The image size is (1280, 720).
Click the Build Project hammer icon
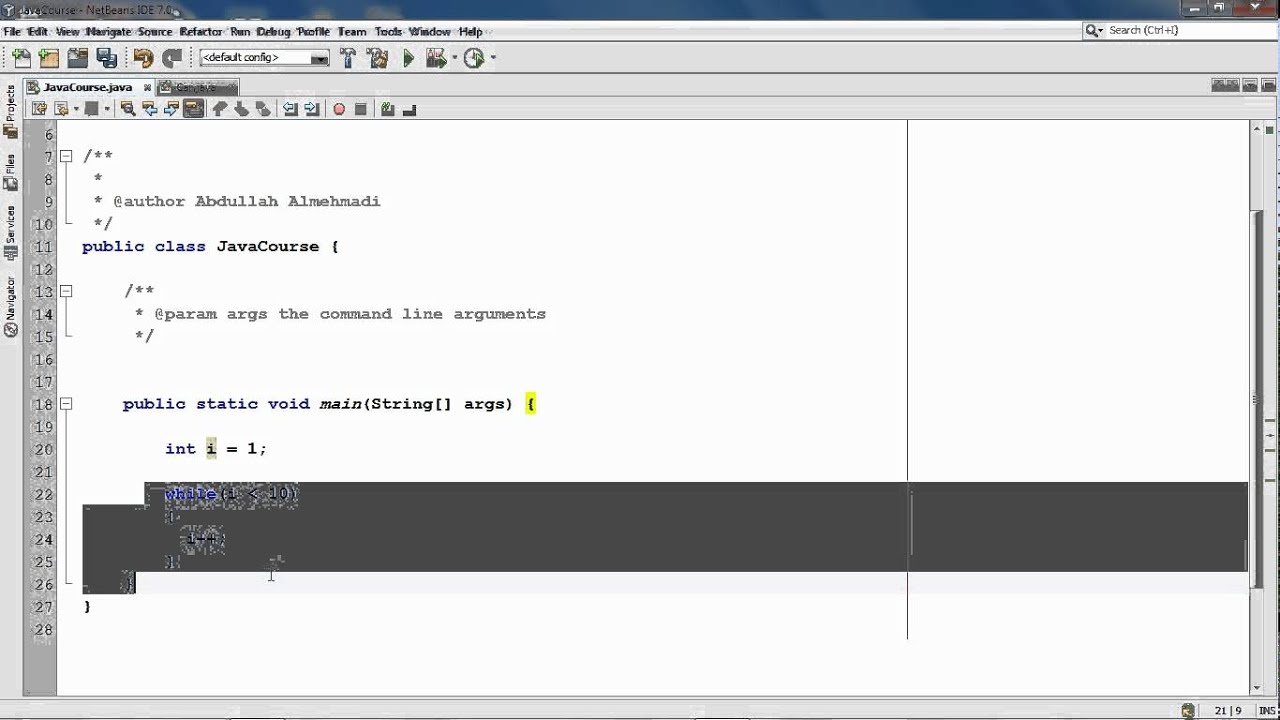(348, 58)
